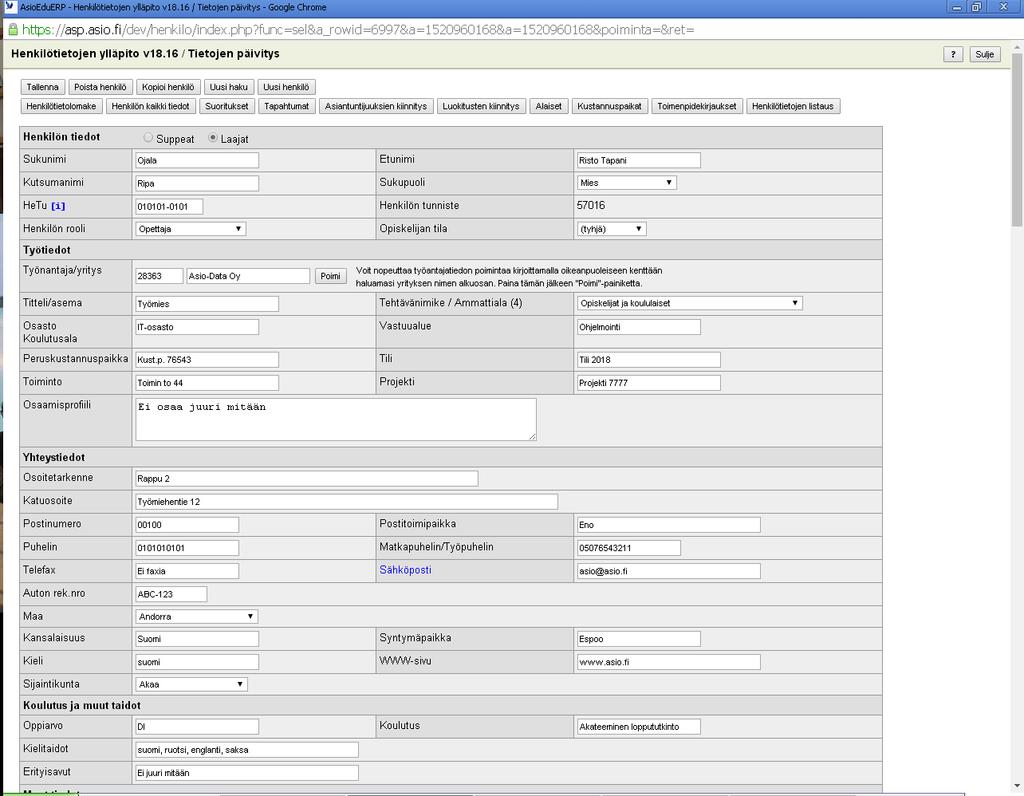Click the Postitoimipaikka field
Screen dimensions: 1024x796
668,524
